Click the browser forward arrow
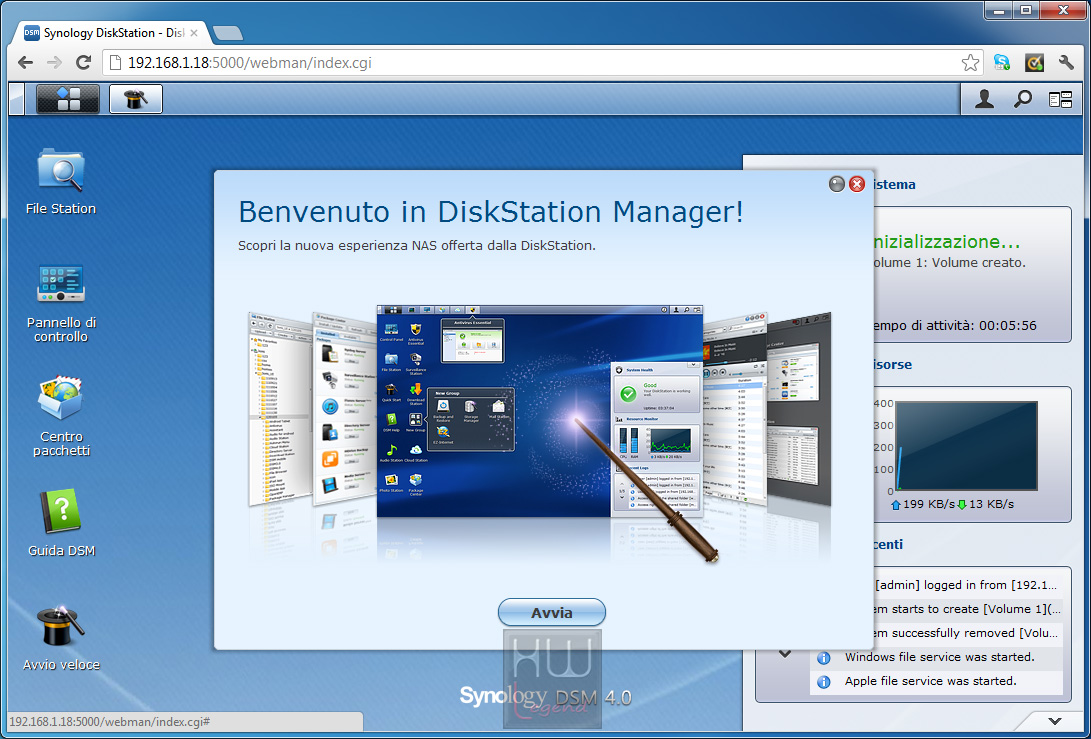Viewport: 1091px width, 739px height. [54, 63]
